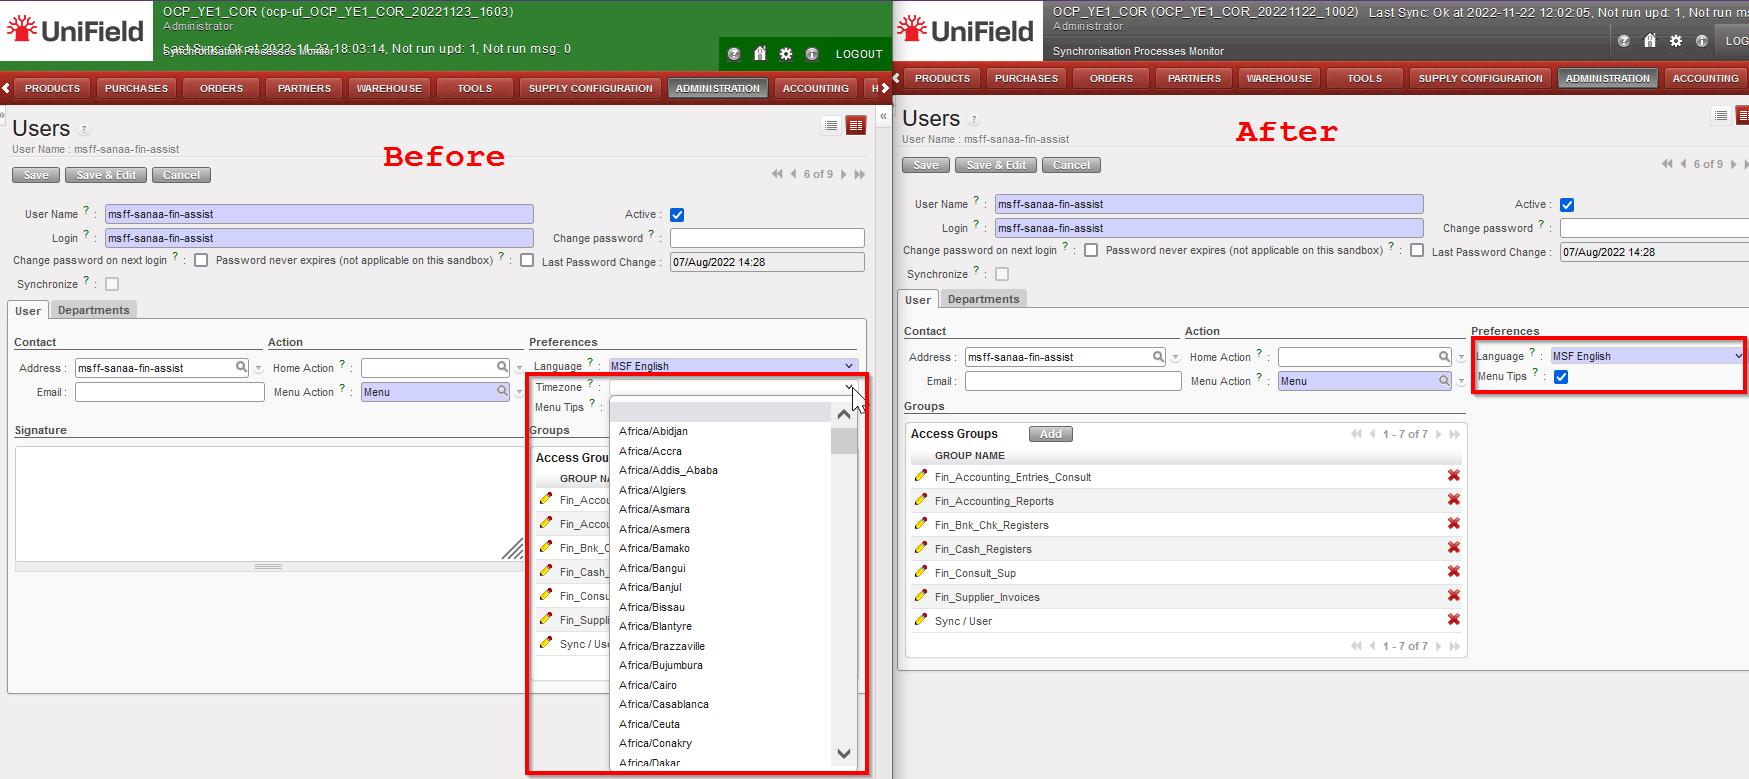Remove Fin_Bnk_Chk_Registers using red X
The height and width of the screenshot is (779, 1749).
tap(1454, 524)
